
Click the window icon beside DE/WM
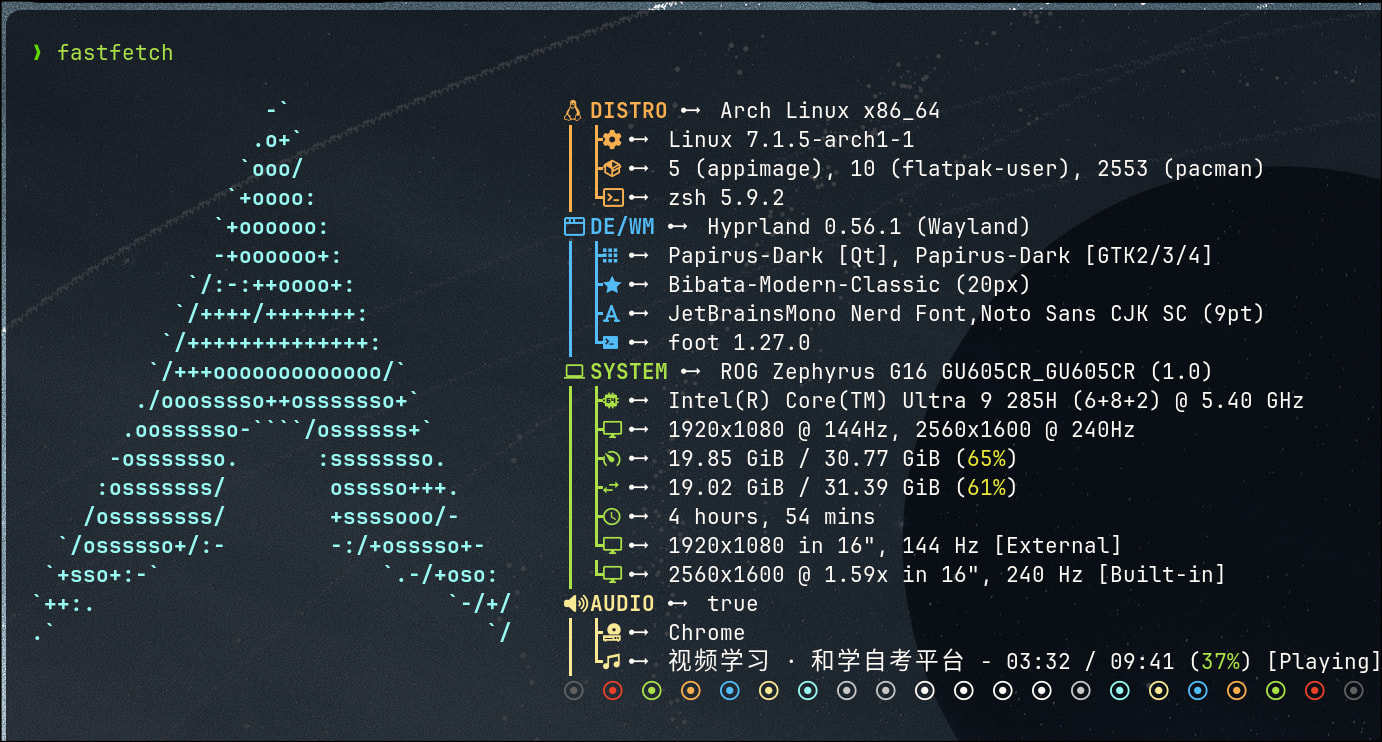pyautogui.click(x=574, y=227)
